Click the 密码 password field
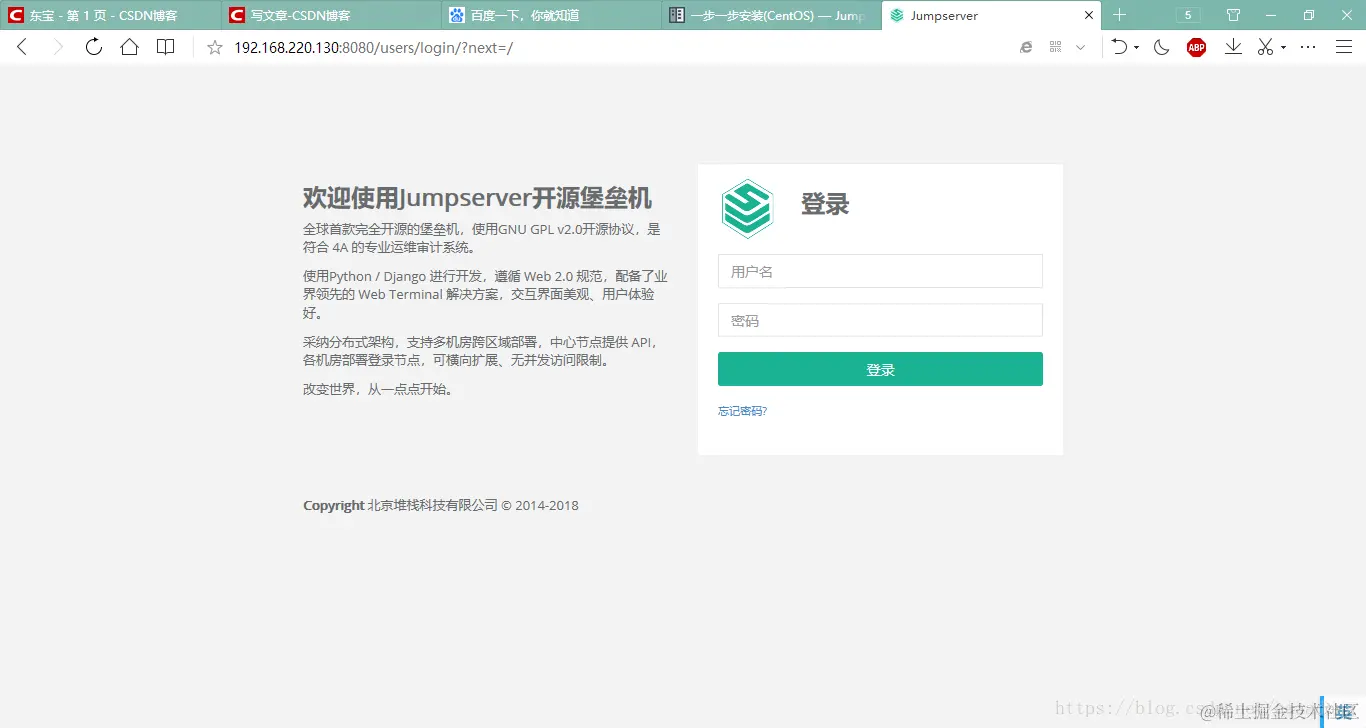 coord(880,320)
